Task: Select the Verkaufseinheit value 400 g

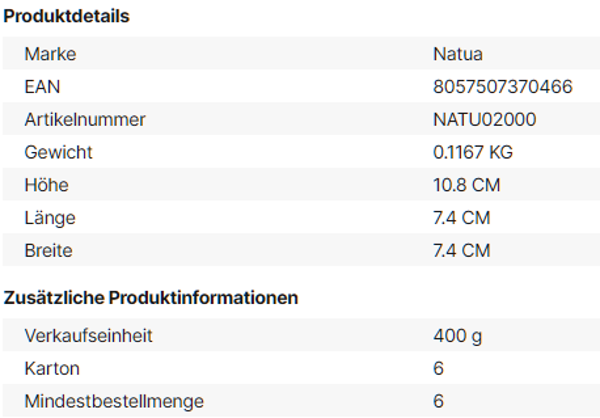Action: 456,335
